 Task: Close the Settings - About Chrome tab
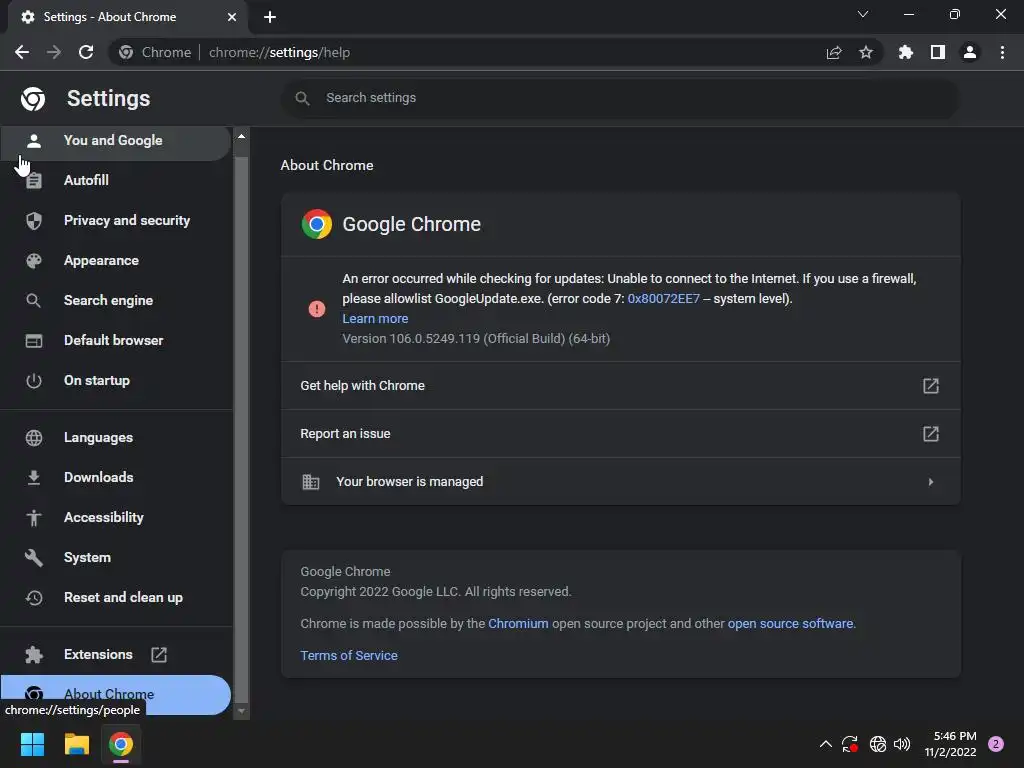click(x=232, y=17)
